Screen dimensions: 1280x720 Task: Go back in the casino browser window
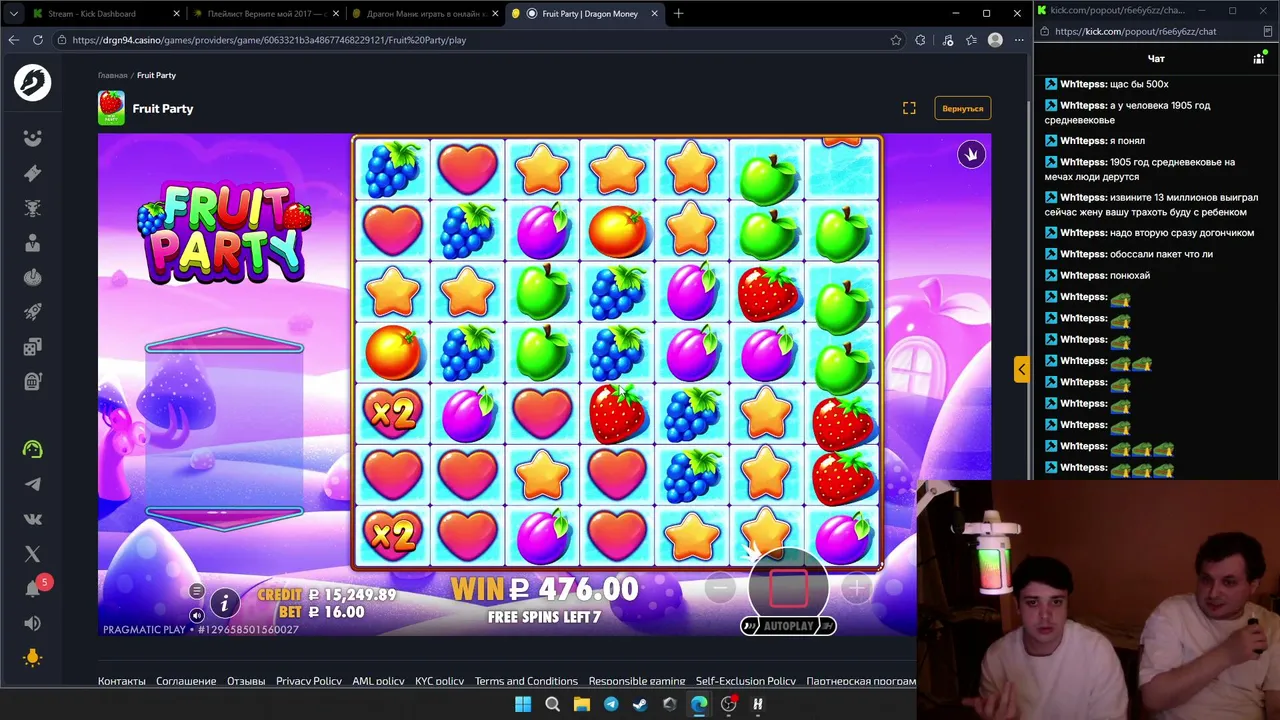[14, 40]
